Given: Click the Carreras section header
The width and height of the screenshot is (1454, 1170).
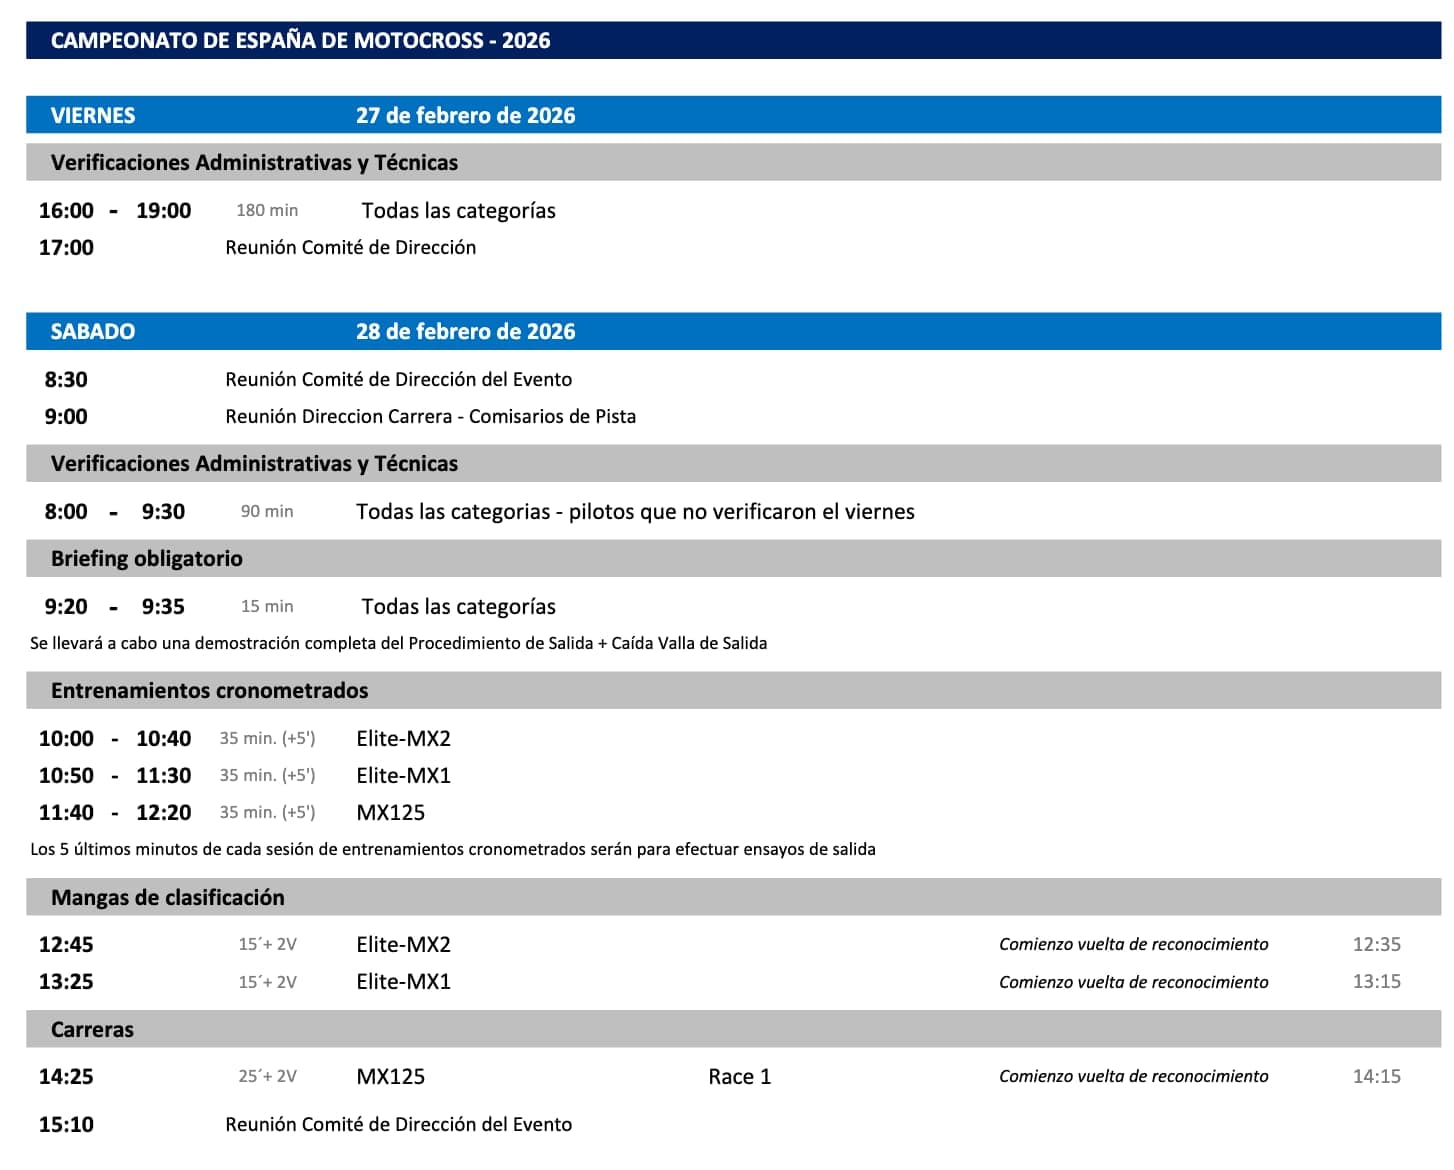Looking at the screenshot, I should (x=92, y=1030).
